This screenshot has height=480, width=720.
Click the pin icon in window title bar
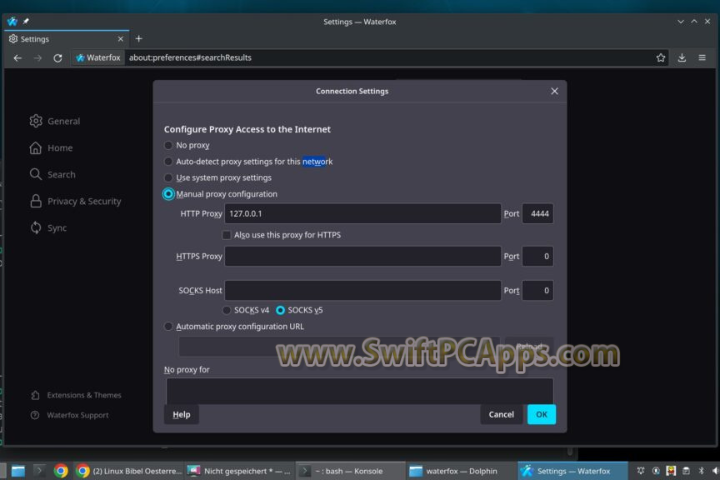point(26,21)
